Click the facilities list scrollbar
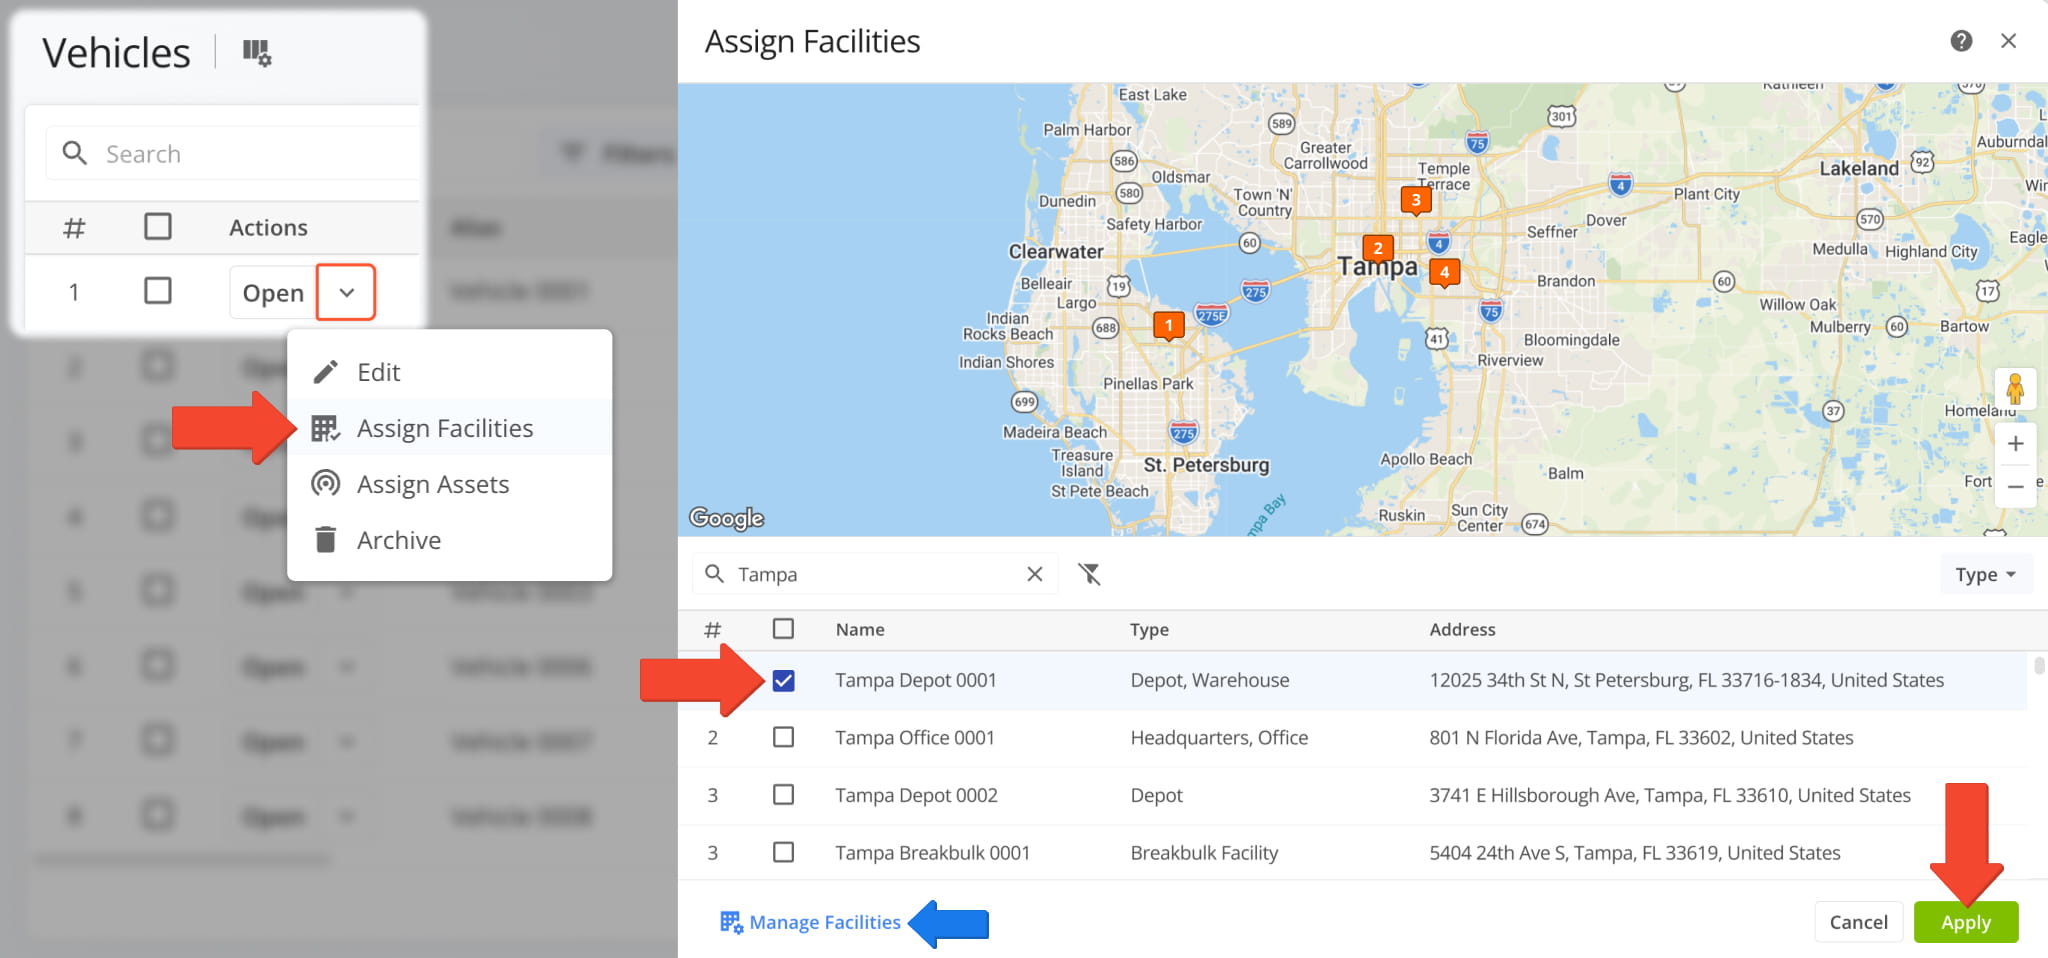 [2039, 664]
